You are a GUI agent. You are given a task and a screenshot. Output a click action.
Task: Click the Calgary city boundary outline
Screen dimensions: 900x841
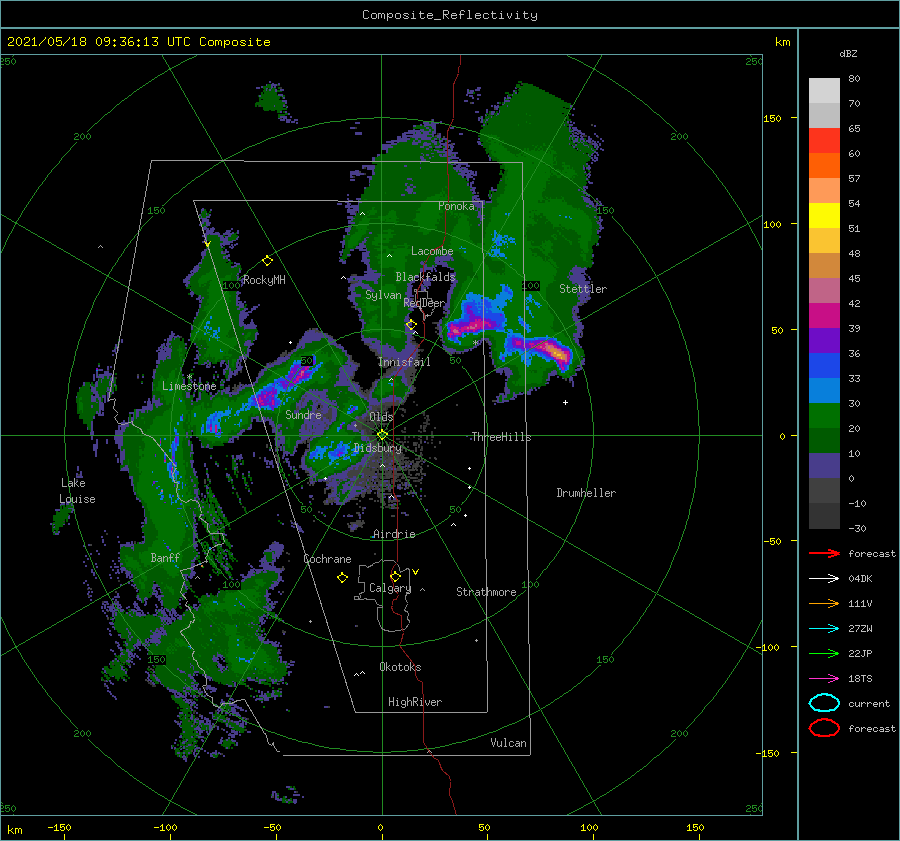[383, 597]
